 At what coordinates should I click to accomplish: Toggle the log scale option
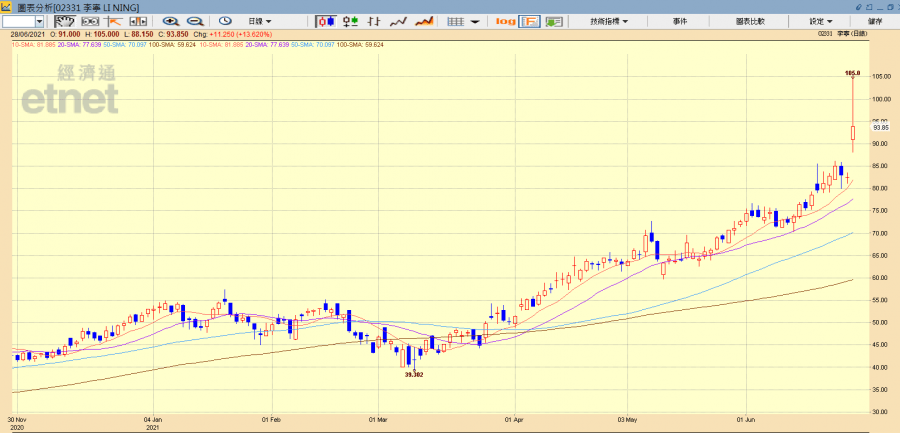(505, 21)
